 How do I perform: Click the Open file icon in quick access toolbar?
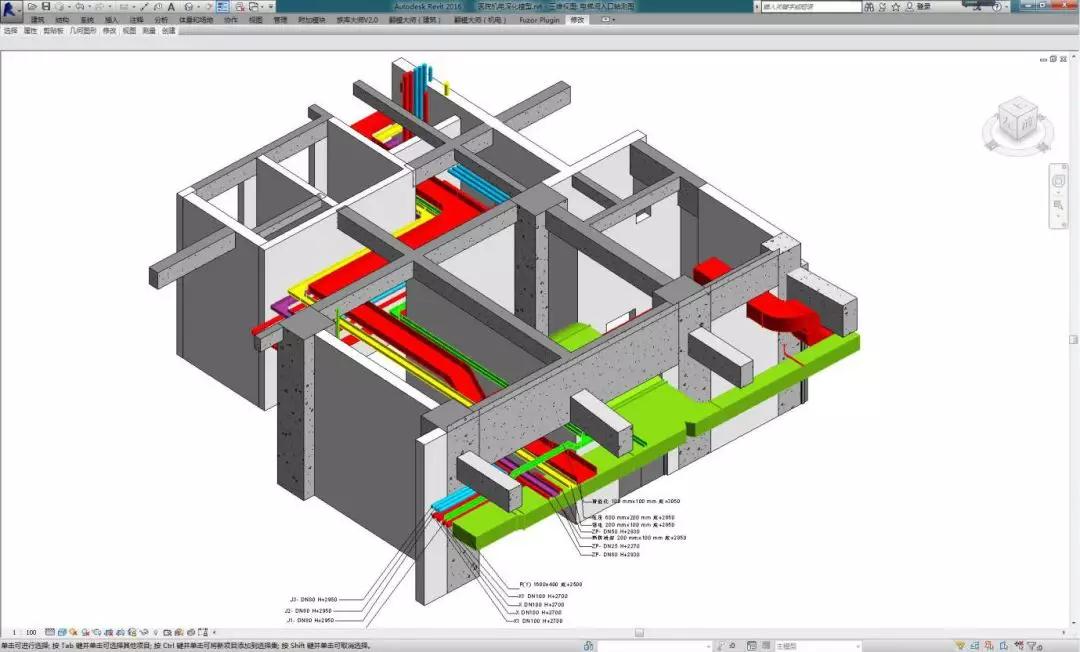point(32,6)
